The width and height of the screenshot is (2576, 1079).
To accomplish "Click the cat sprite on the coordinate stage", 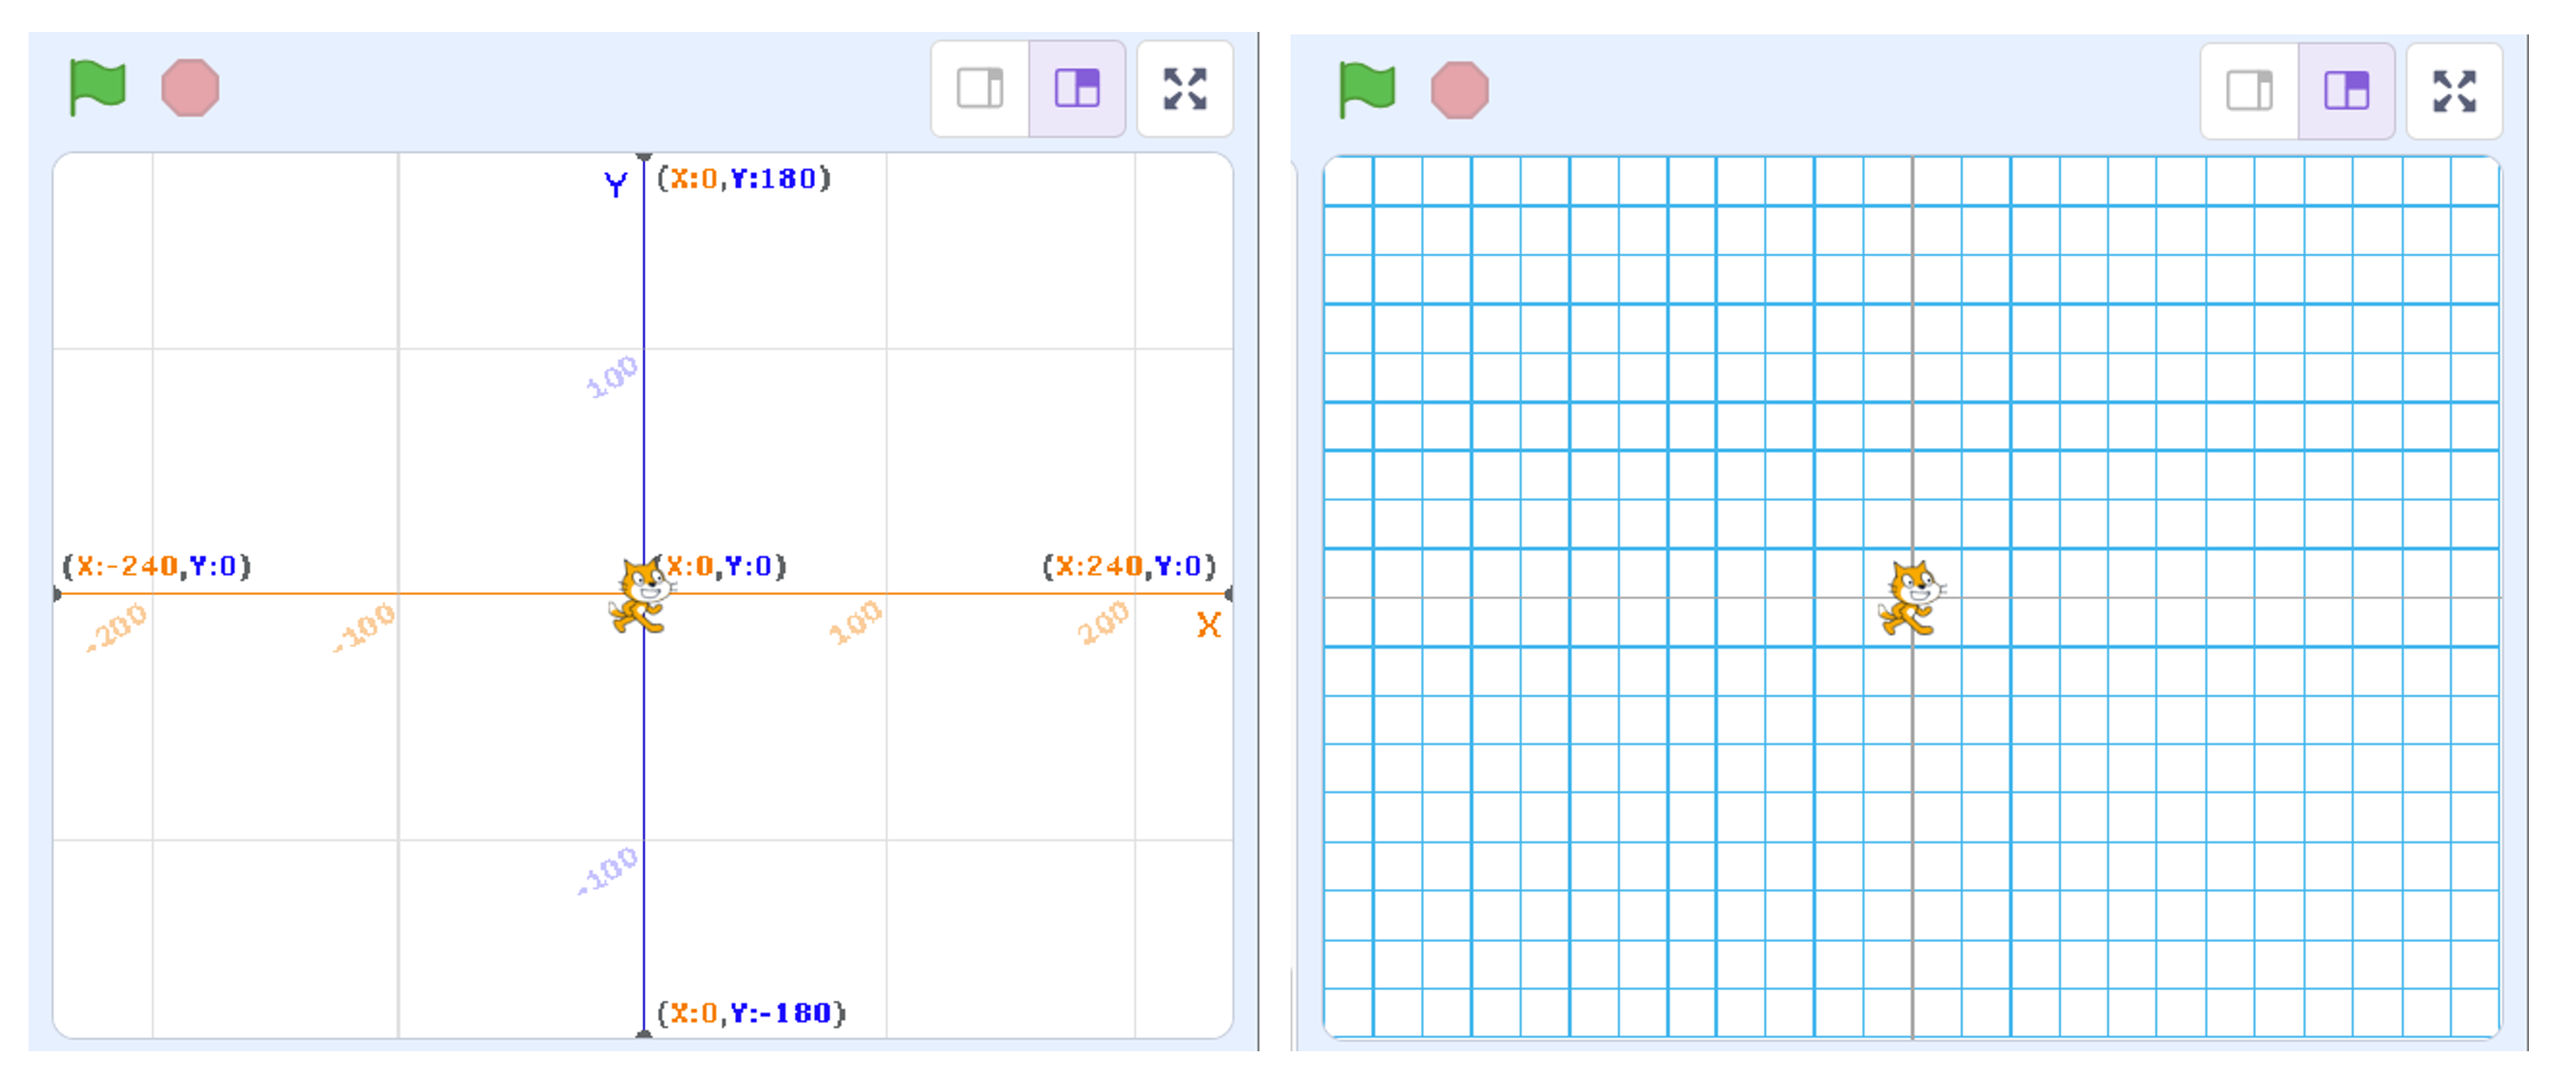I will click(x=640, y=595).
